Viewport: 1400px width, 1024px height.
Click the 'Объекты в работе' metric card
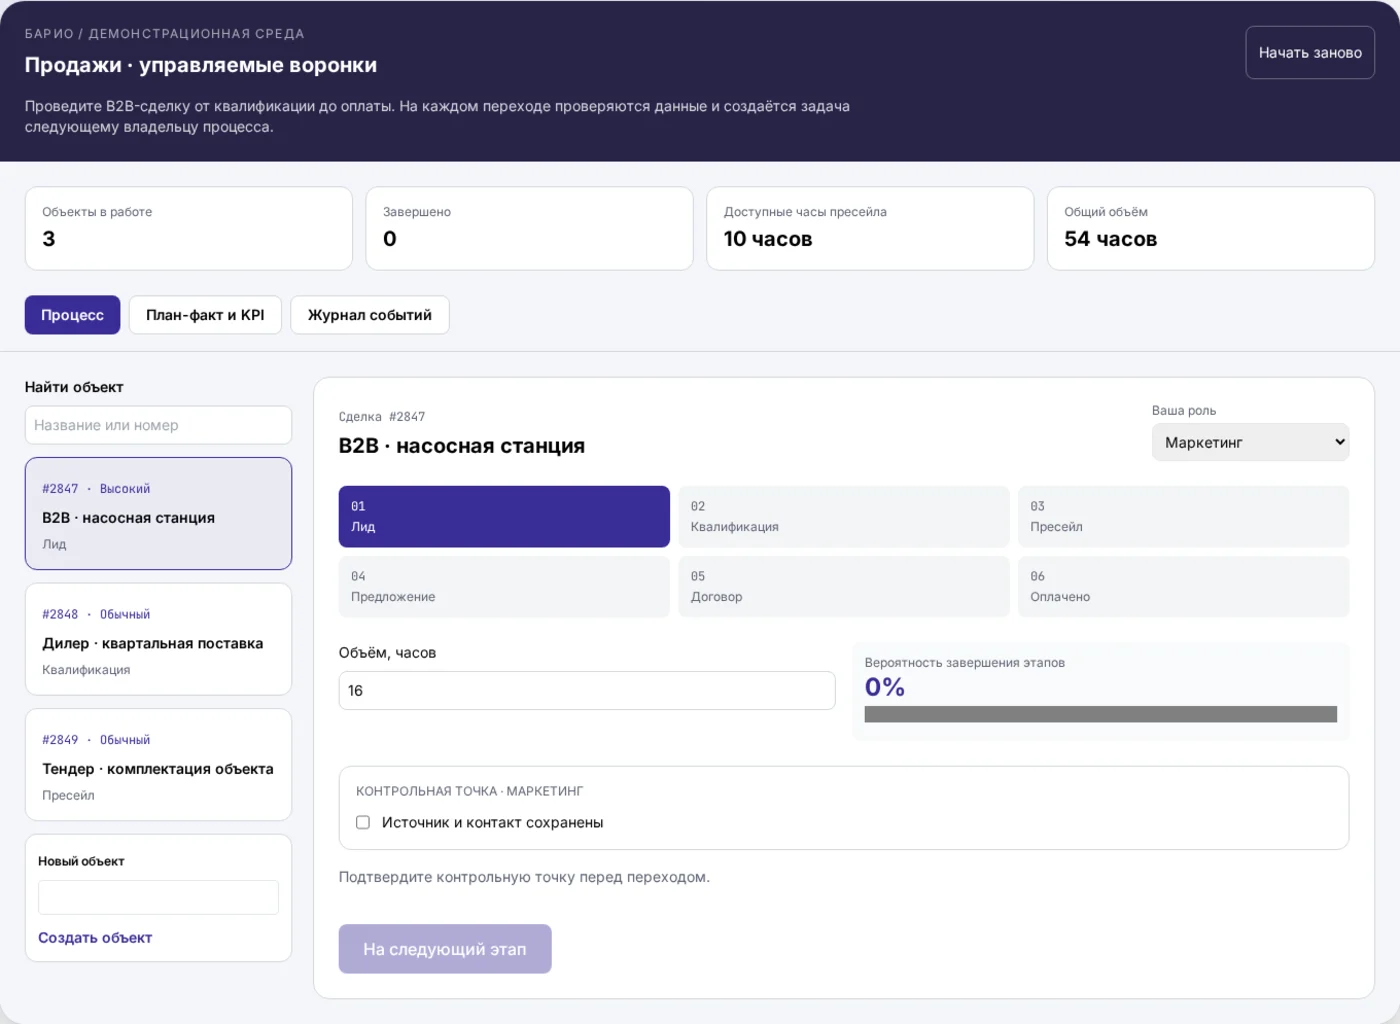189,228
